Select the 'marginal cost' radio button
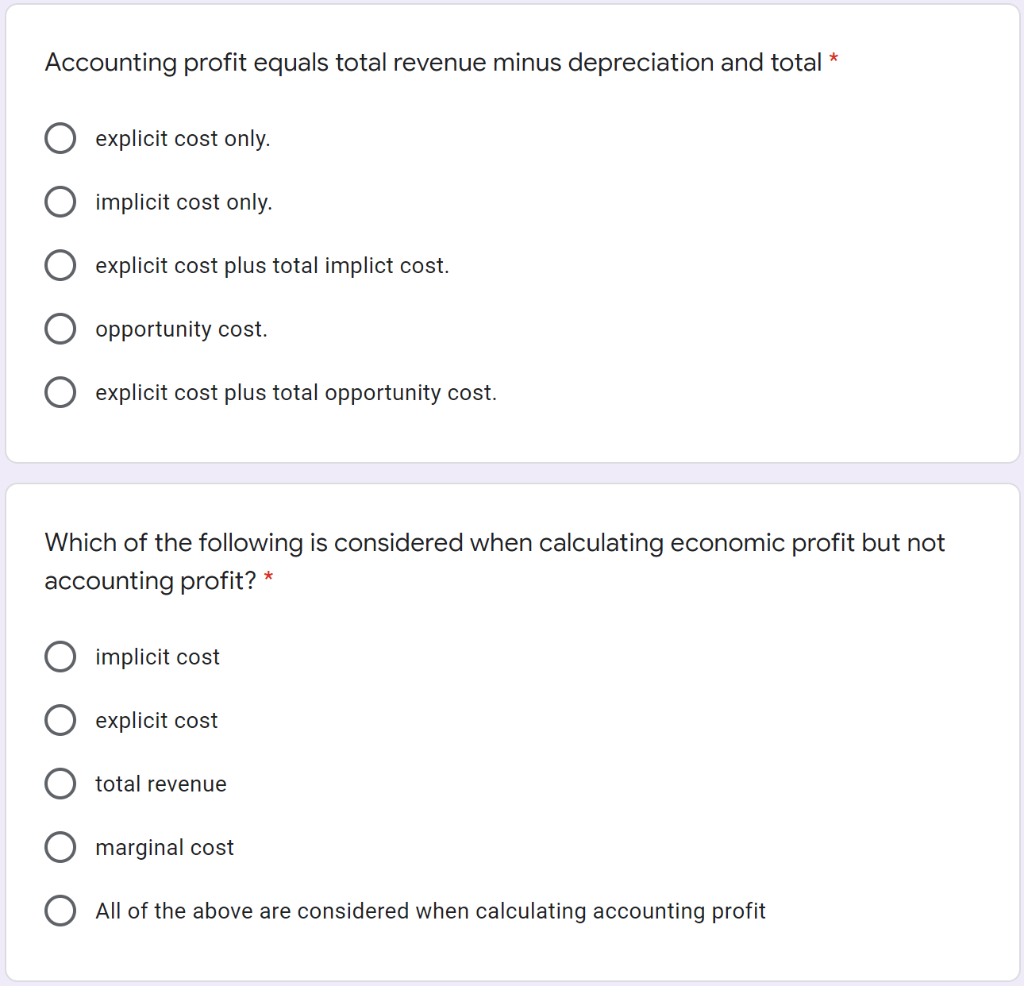Image resolution: width=1024 pixels, height=986 pixels. (60, 847)
